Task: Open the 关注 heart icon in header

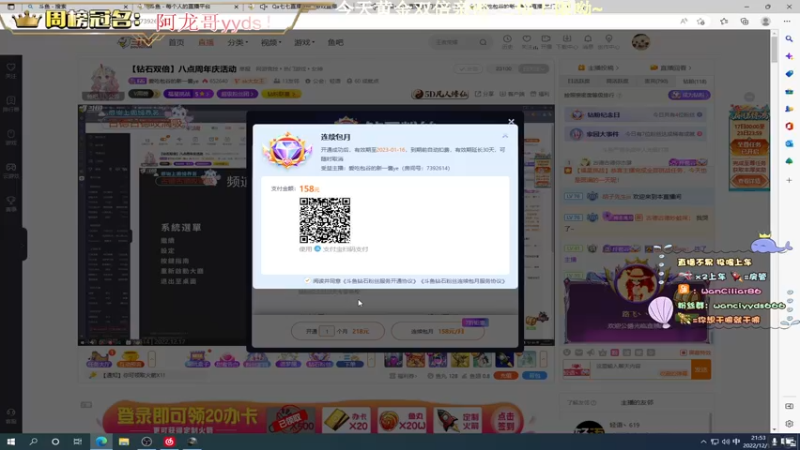Action: click(x=527, y=41)
